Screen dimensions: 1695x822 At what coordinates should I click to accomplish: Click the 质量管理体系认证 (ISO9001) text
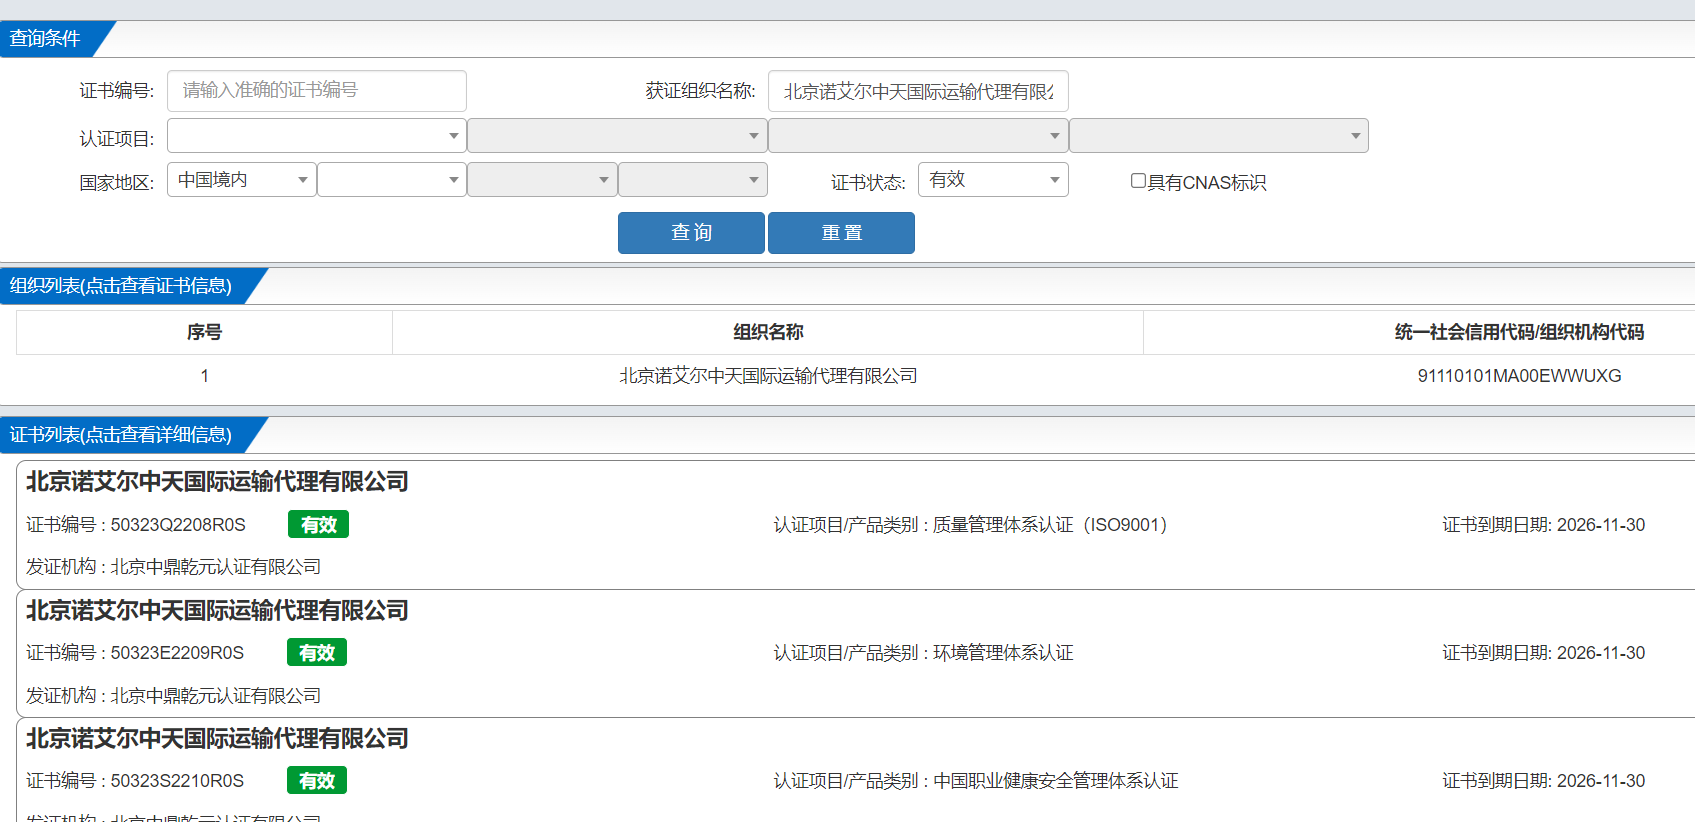click(x=1050, y=525)
